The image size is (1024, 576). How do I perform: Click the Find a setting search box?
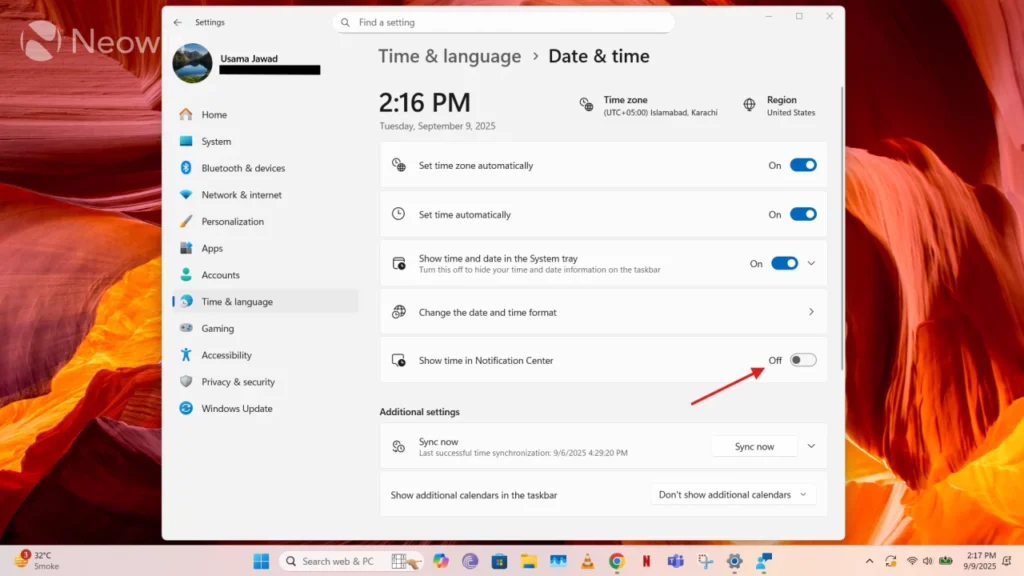point(503,22)
